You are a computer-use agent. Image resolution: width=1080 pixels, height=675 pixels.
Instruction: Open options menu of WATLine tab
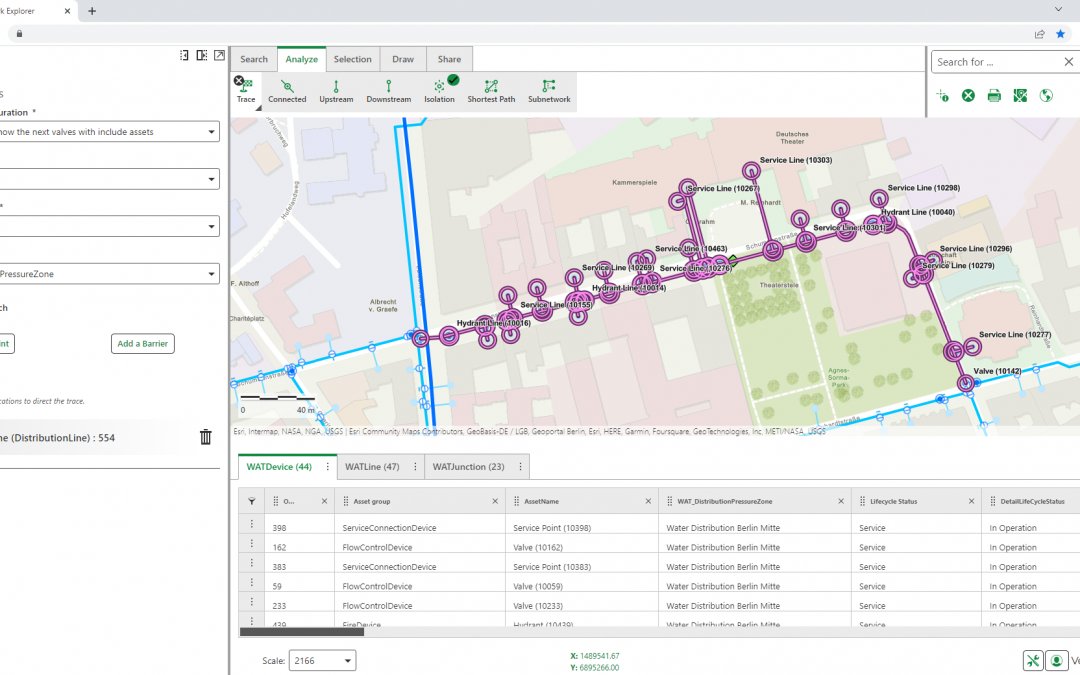coord(415,466)
